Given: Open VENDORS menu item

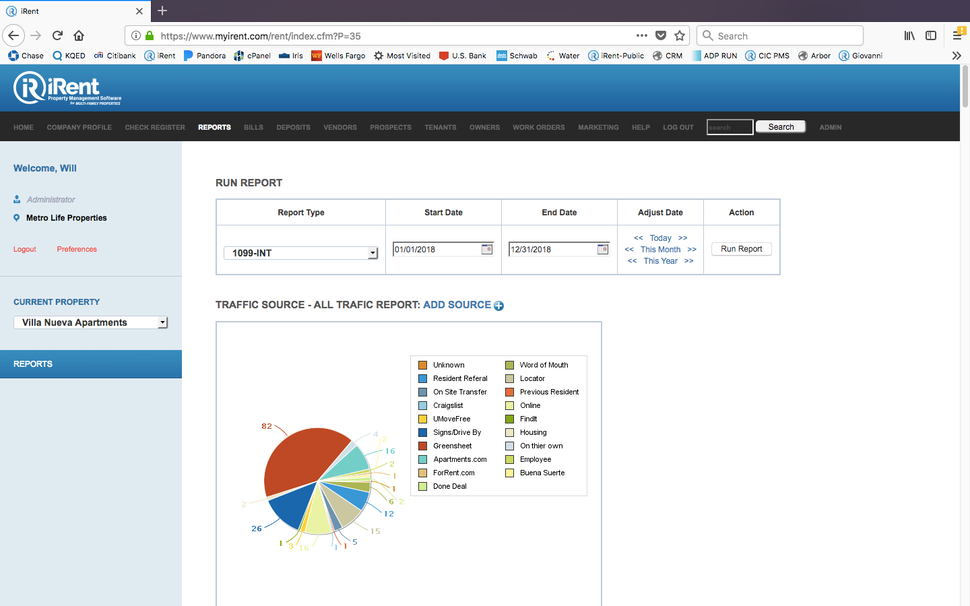Looking at the screenshot, I should [340, 127].
